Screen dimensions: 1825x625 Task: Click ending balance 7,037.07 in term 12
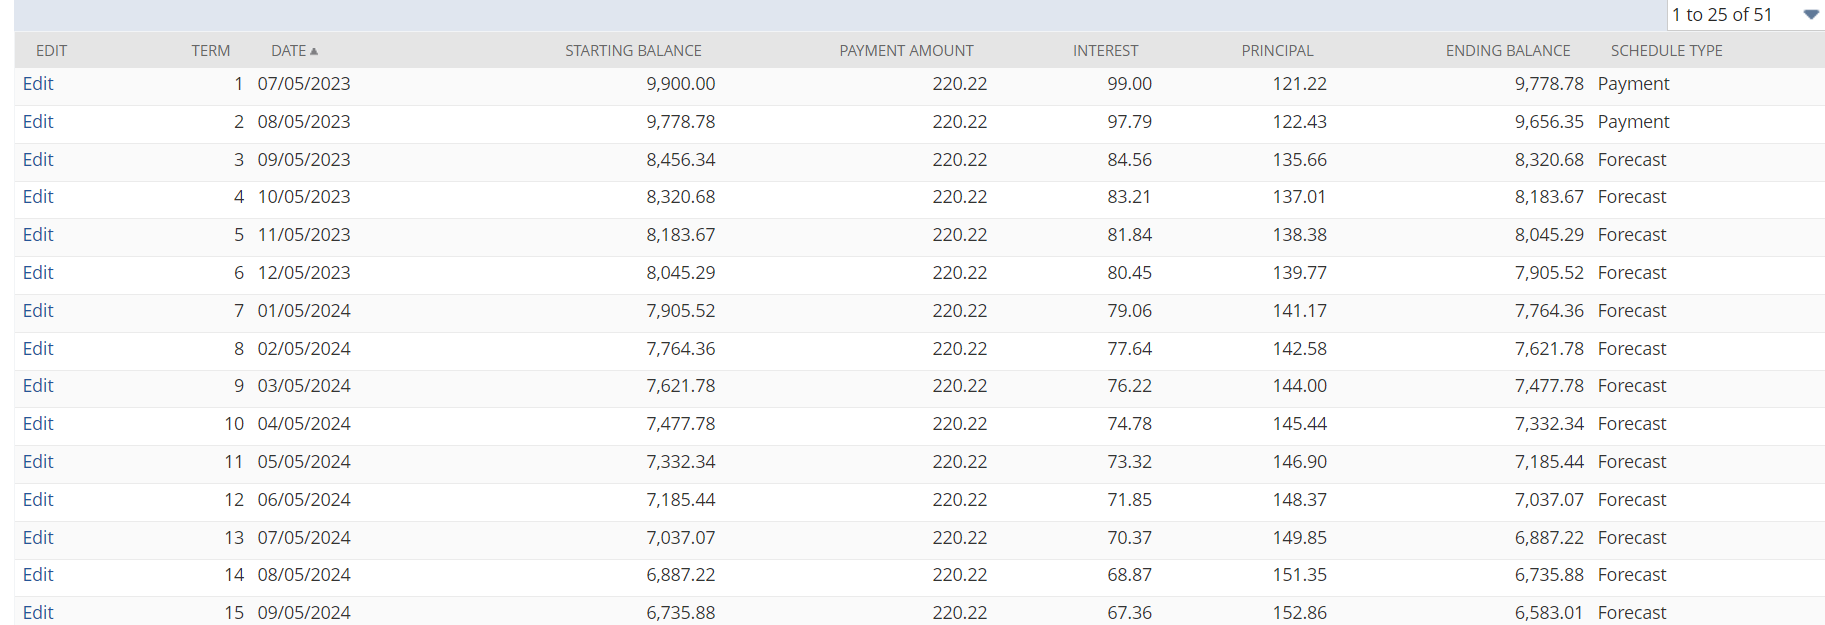[1549, 500]
